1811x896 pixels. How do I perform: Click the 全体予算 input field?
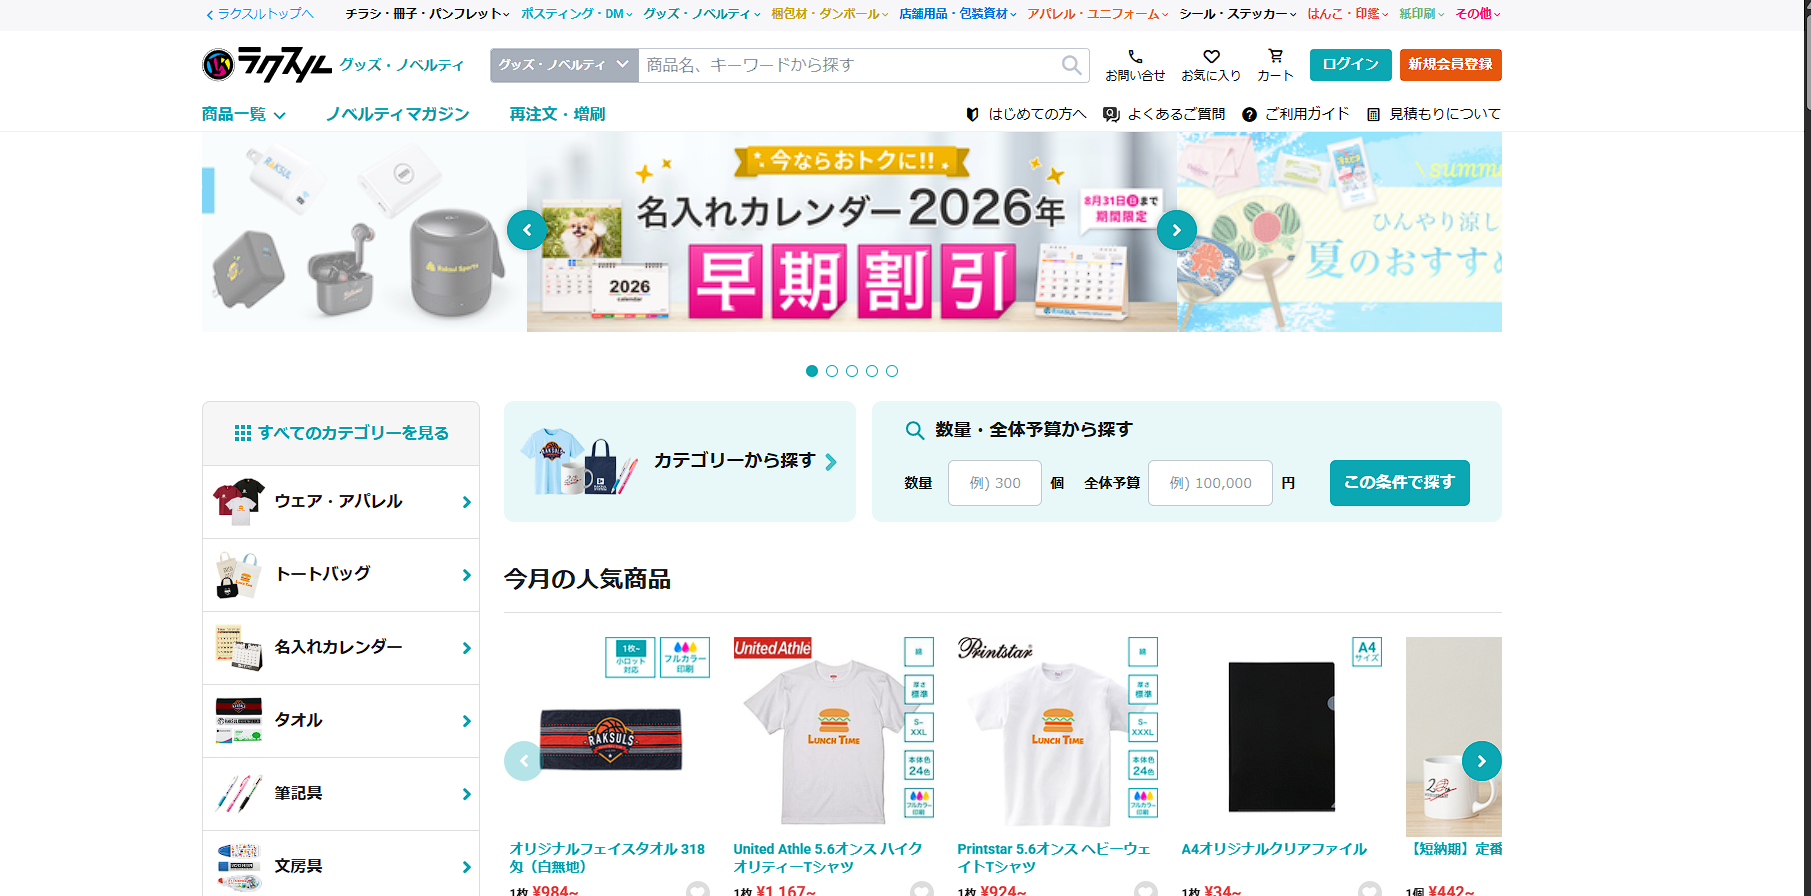(x=1210, y=483)
